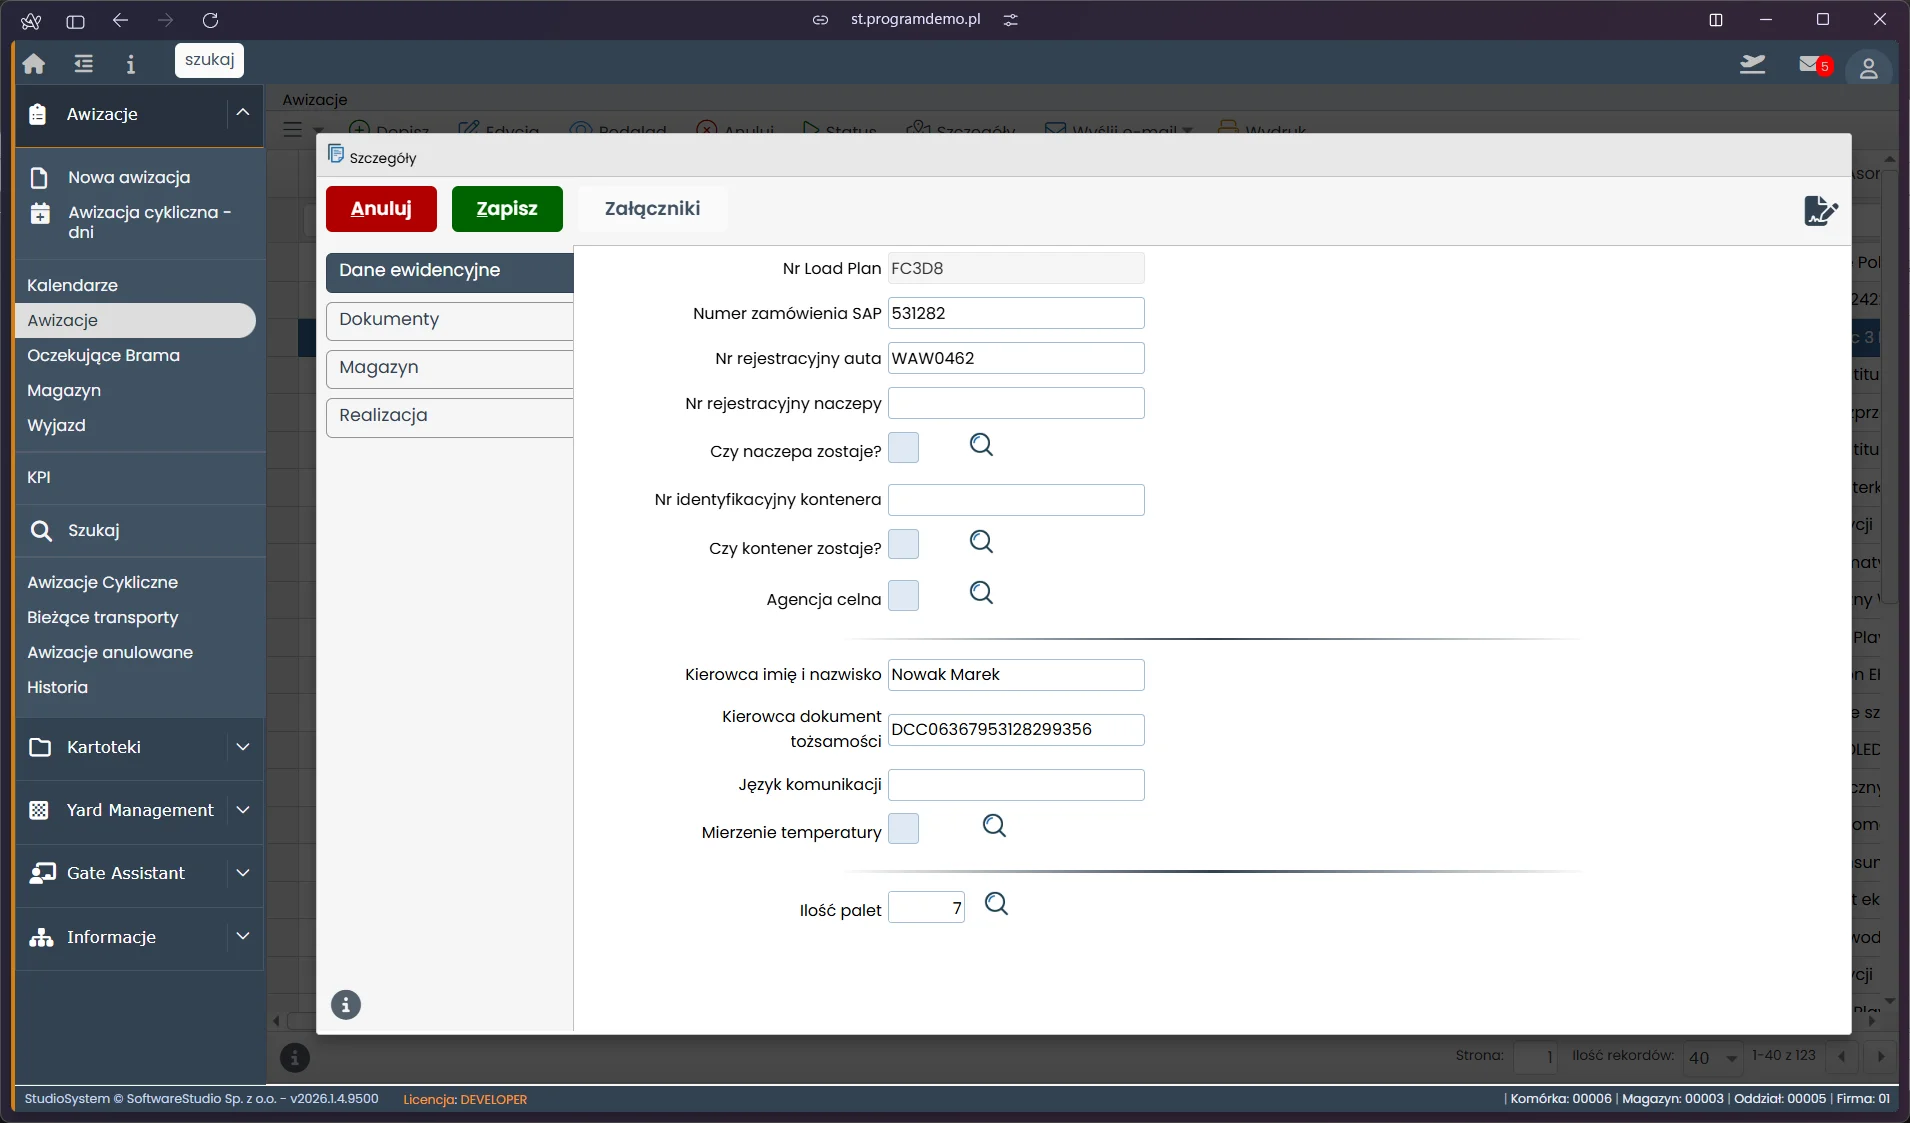Click the Kierowca imię i nazwisko field
The height and width of the screenshot is (1123, 1910).
tap(1016, 675)
